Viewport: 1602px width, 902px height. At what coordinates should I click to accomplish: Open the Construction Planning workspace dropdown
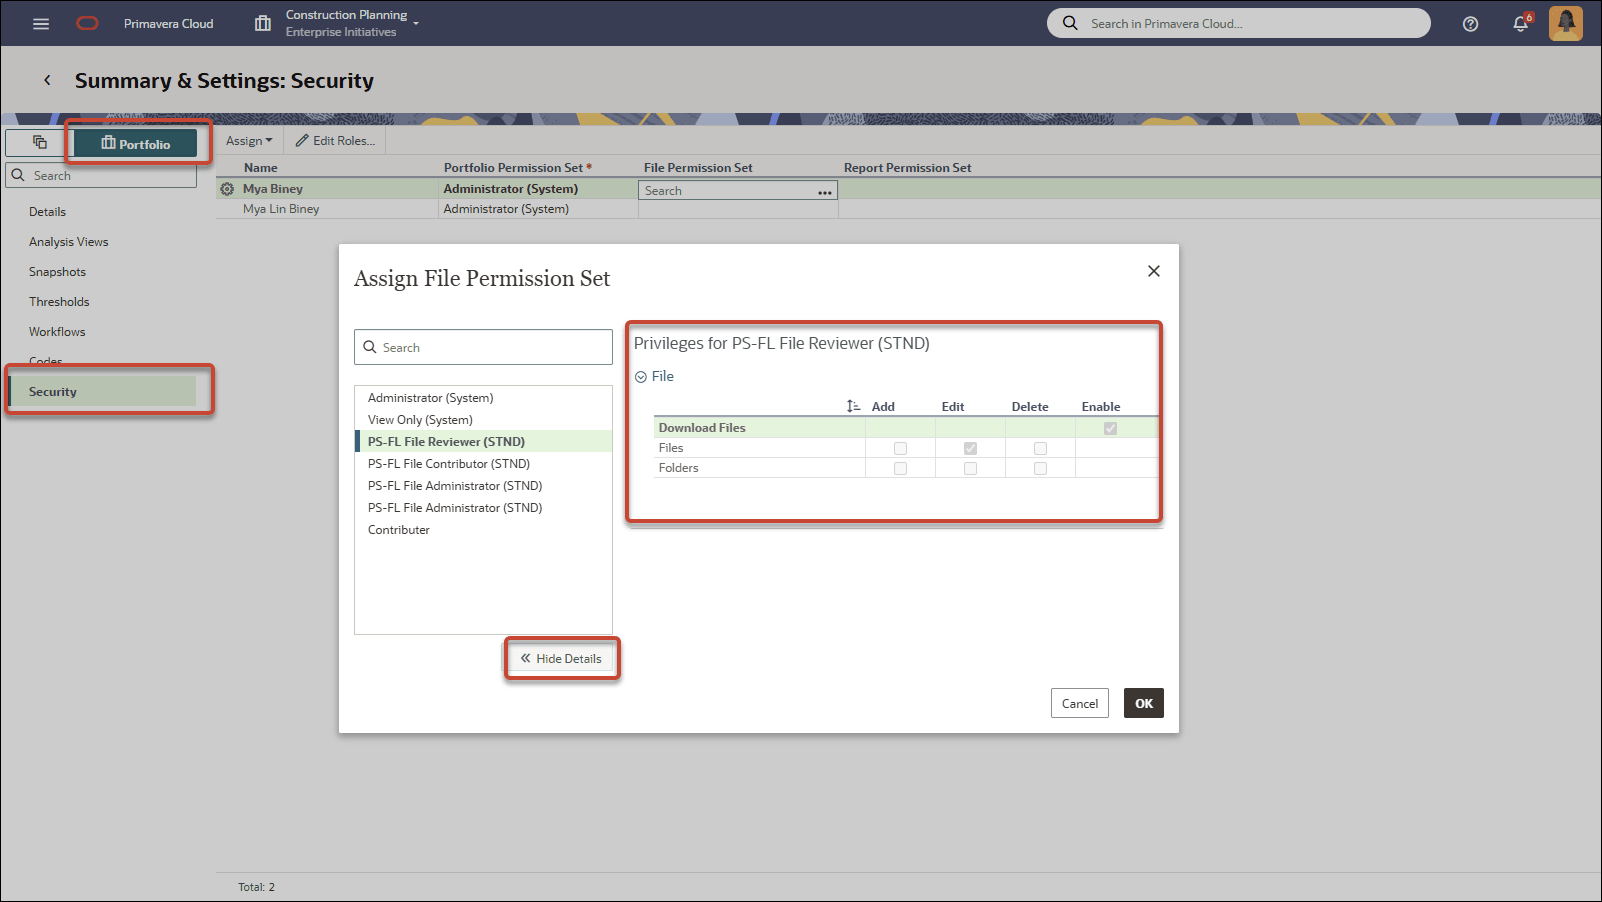click(x=351, y=23)
